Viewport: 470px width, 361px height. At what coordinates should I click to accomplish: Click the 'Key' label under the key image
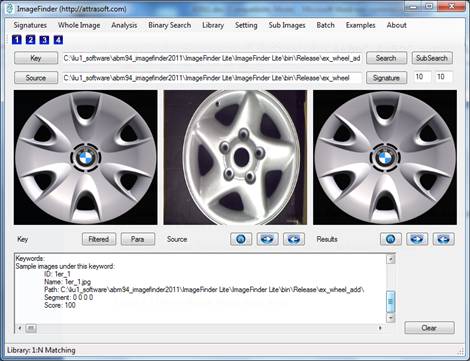(x=23, y=239)
